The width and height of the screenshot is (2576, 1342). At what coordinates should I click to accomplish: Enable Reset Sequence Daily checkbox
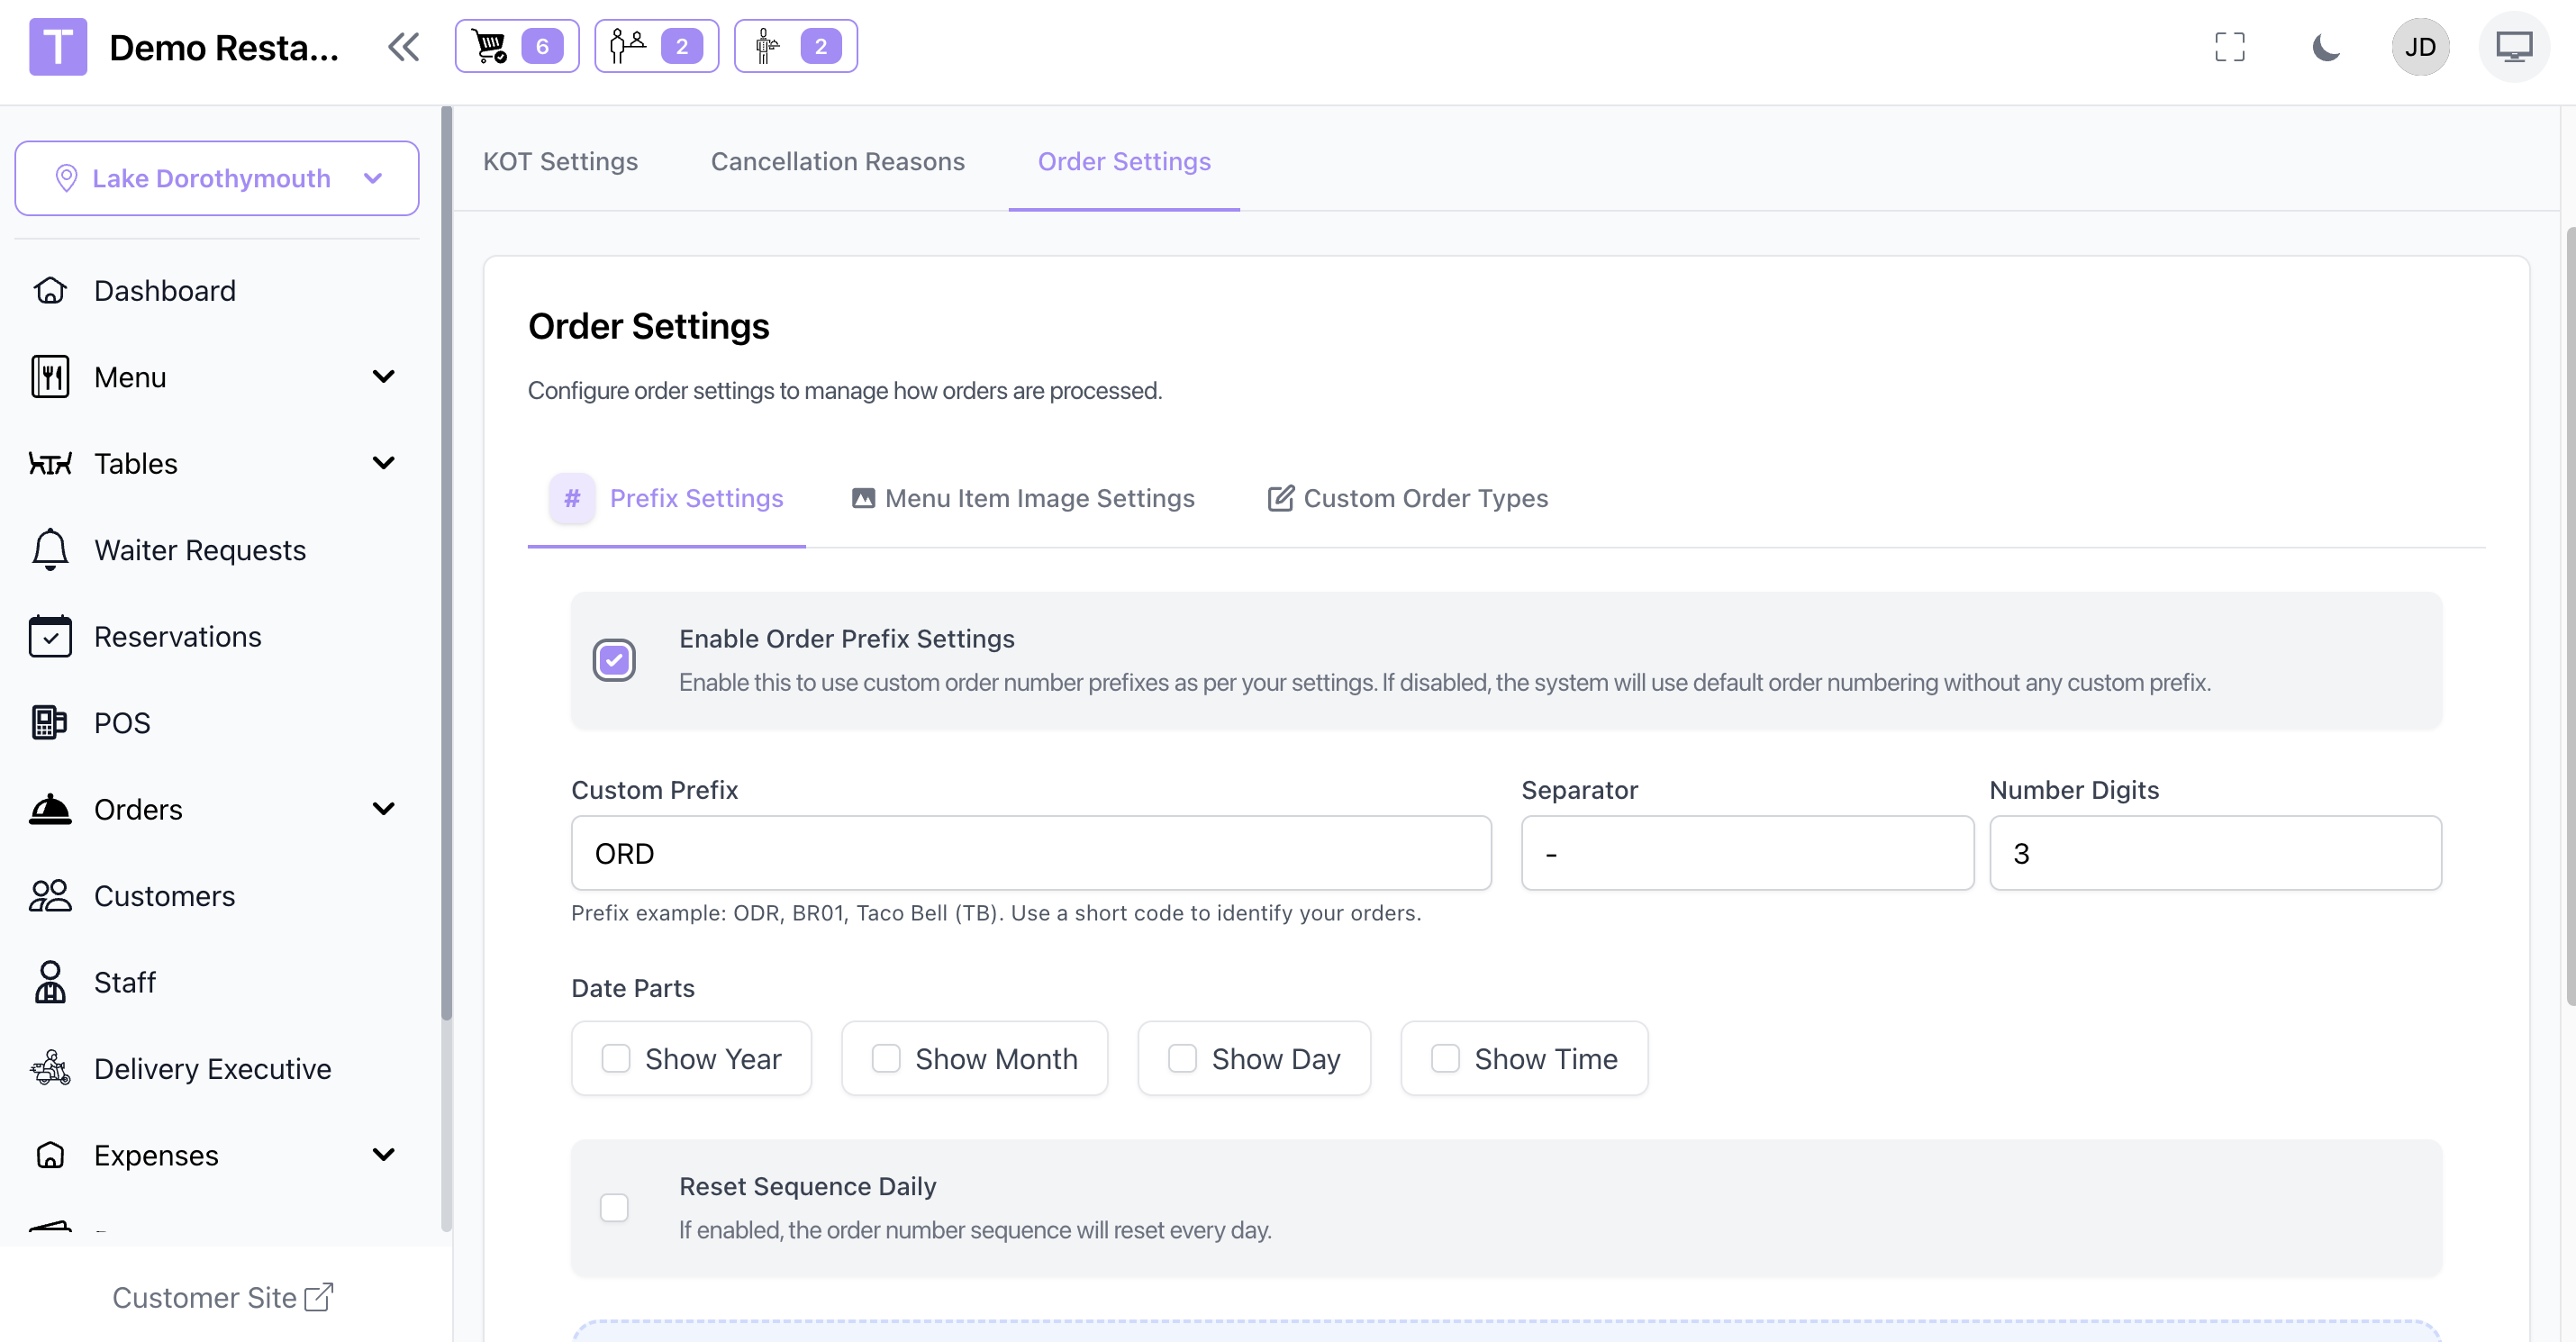[x=614, y=1207]
